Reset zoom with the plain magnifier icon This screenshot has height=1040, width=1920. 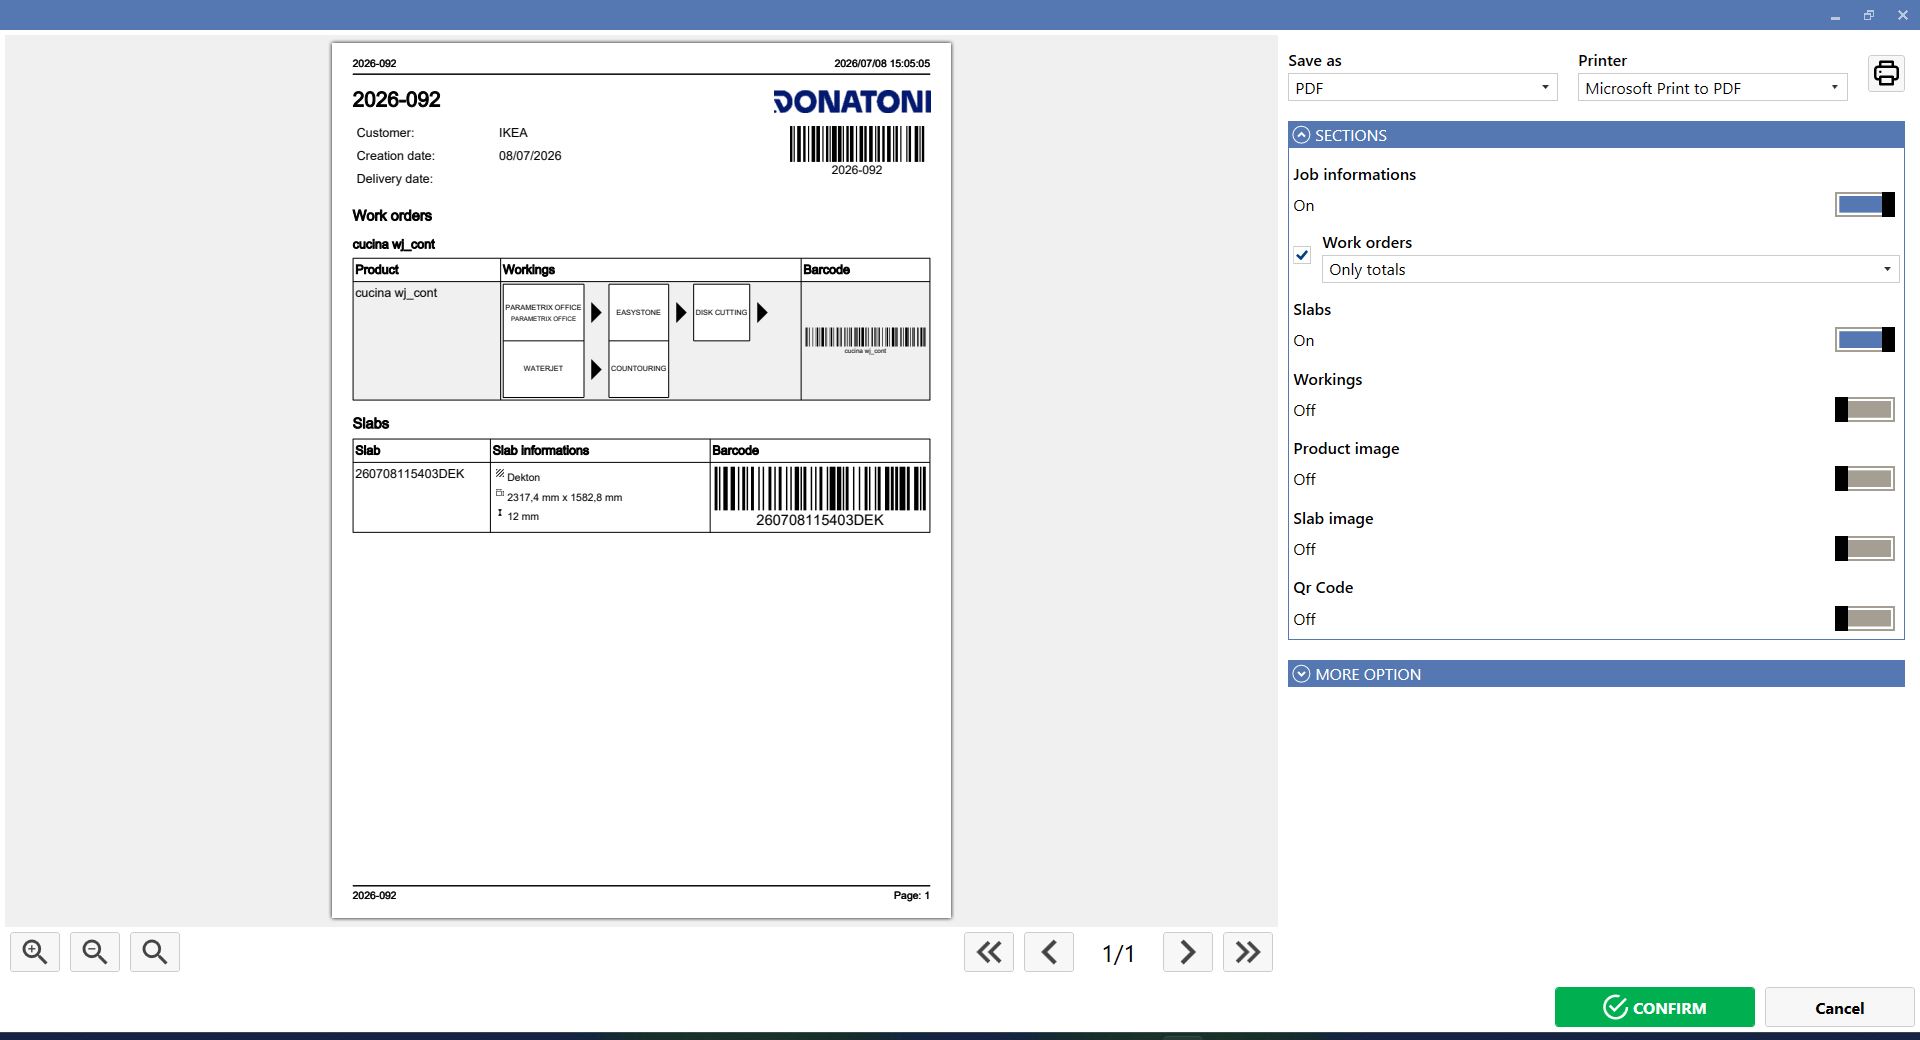[x=155, y=952]
